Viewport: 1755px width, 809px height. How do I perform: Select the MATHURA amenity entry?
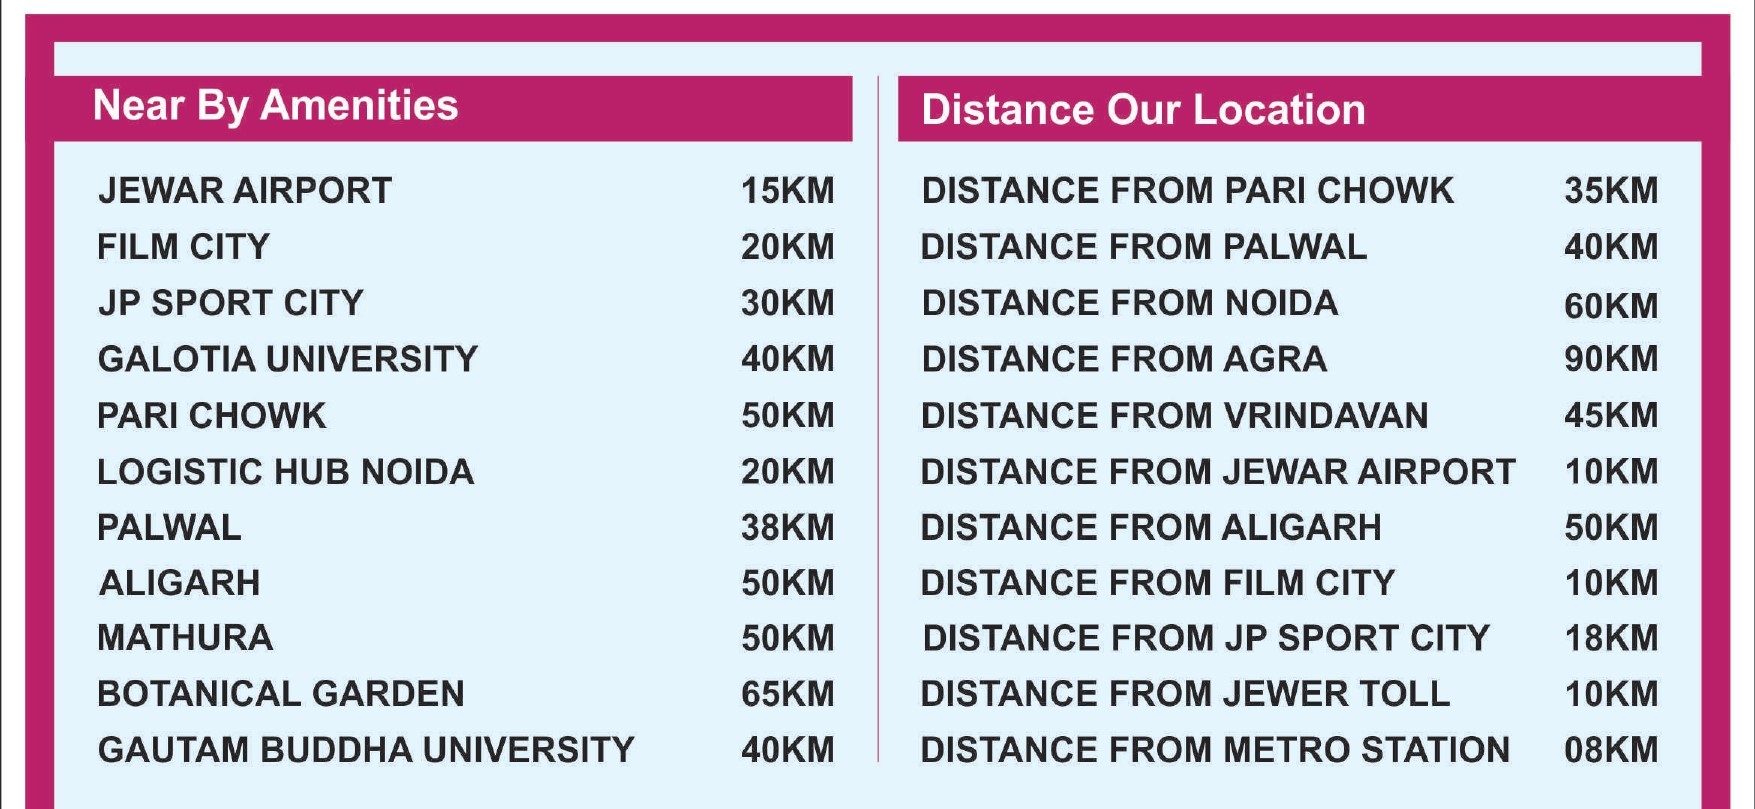tap(466, 638)
